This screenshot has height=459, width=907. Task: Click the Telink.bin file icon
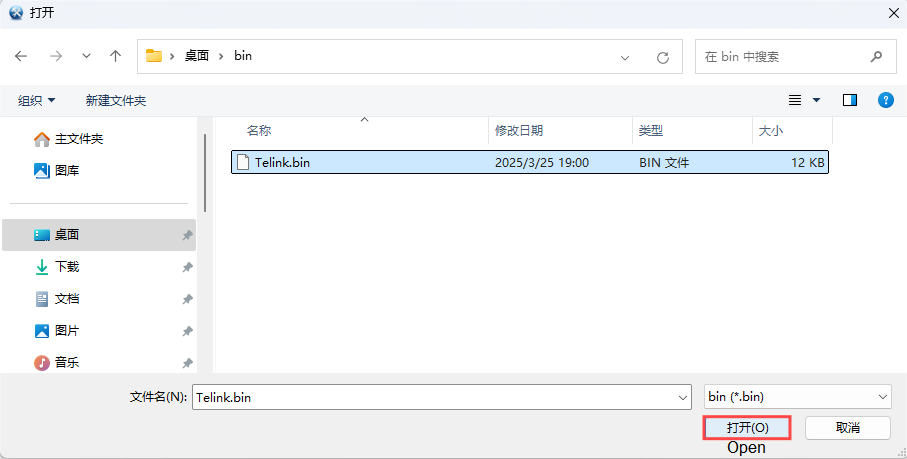click(x=244, y=162)
